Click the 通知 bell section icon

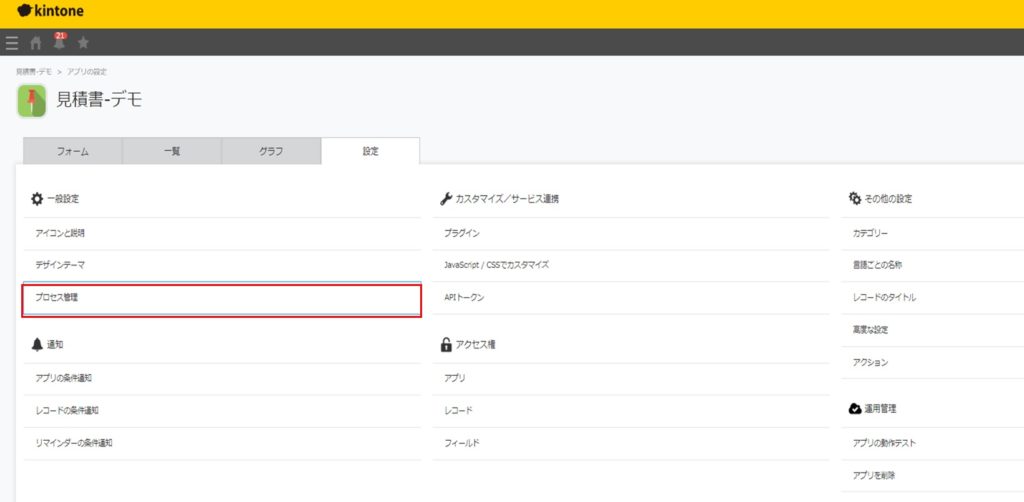(x=37, y=345)
